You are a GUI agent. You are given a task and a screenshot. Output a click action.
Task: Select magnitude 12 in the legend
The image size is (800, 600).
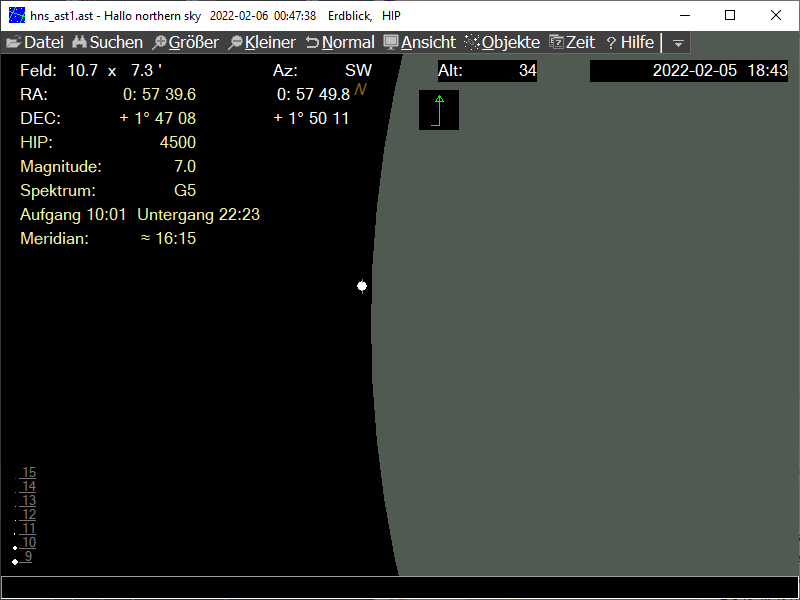coord(29,514)
